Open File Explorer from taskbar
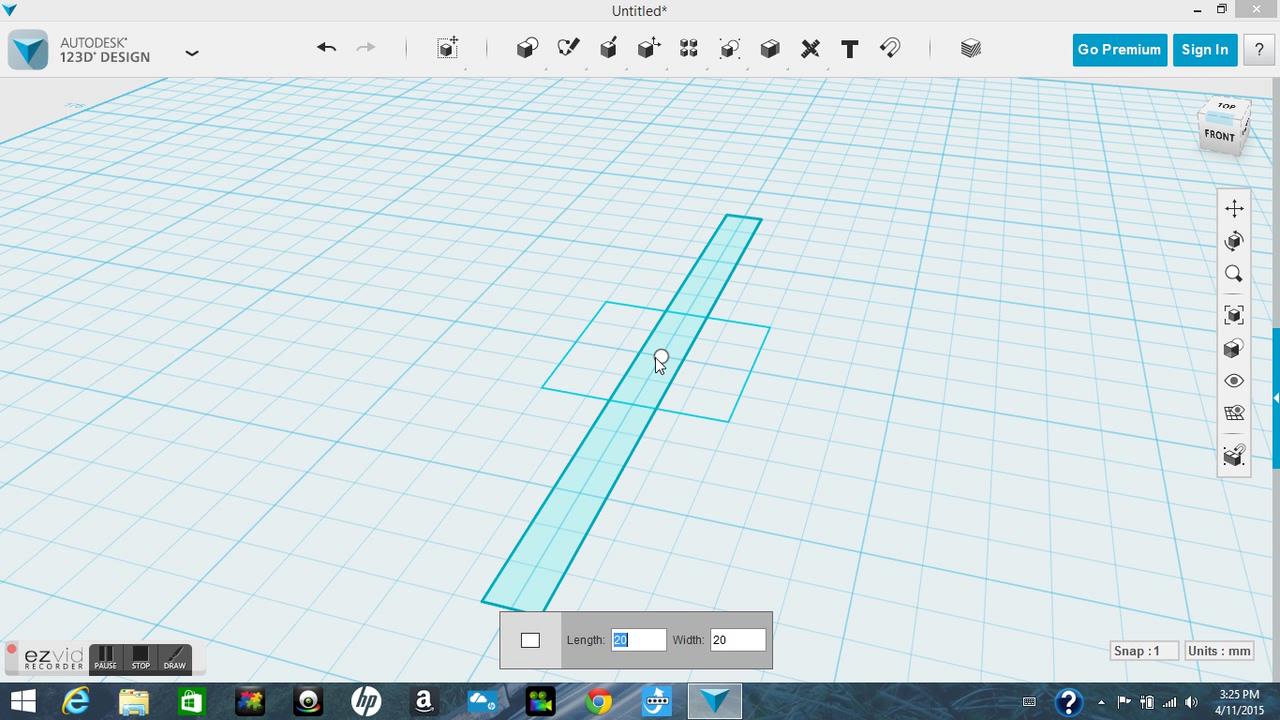The width and height of the screenshot is (1280, 720). pos(134,702)
